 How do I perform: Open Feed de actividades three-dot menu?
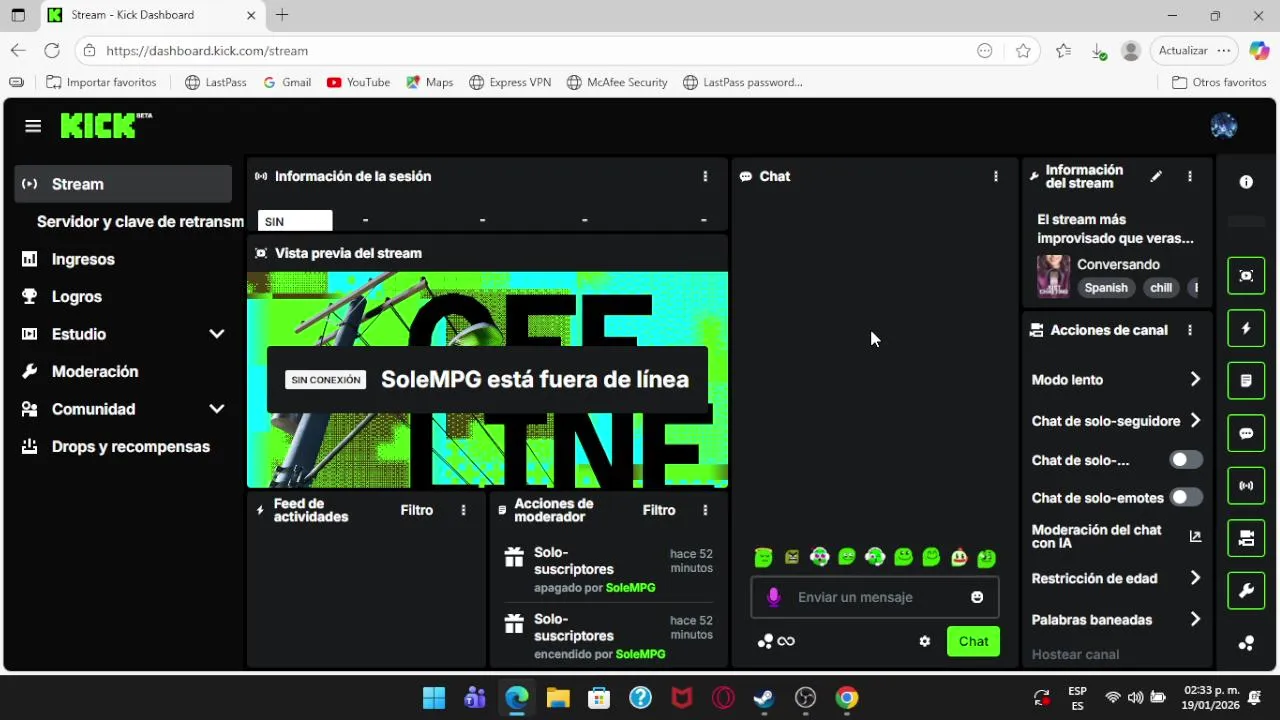click(463, 510)
